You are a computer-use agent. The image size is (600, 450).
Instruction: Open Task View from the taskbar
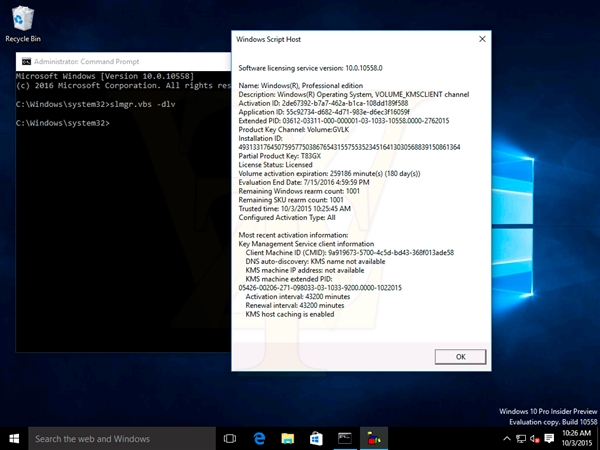pyautogui.click(x=230, y=438)
